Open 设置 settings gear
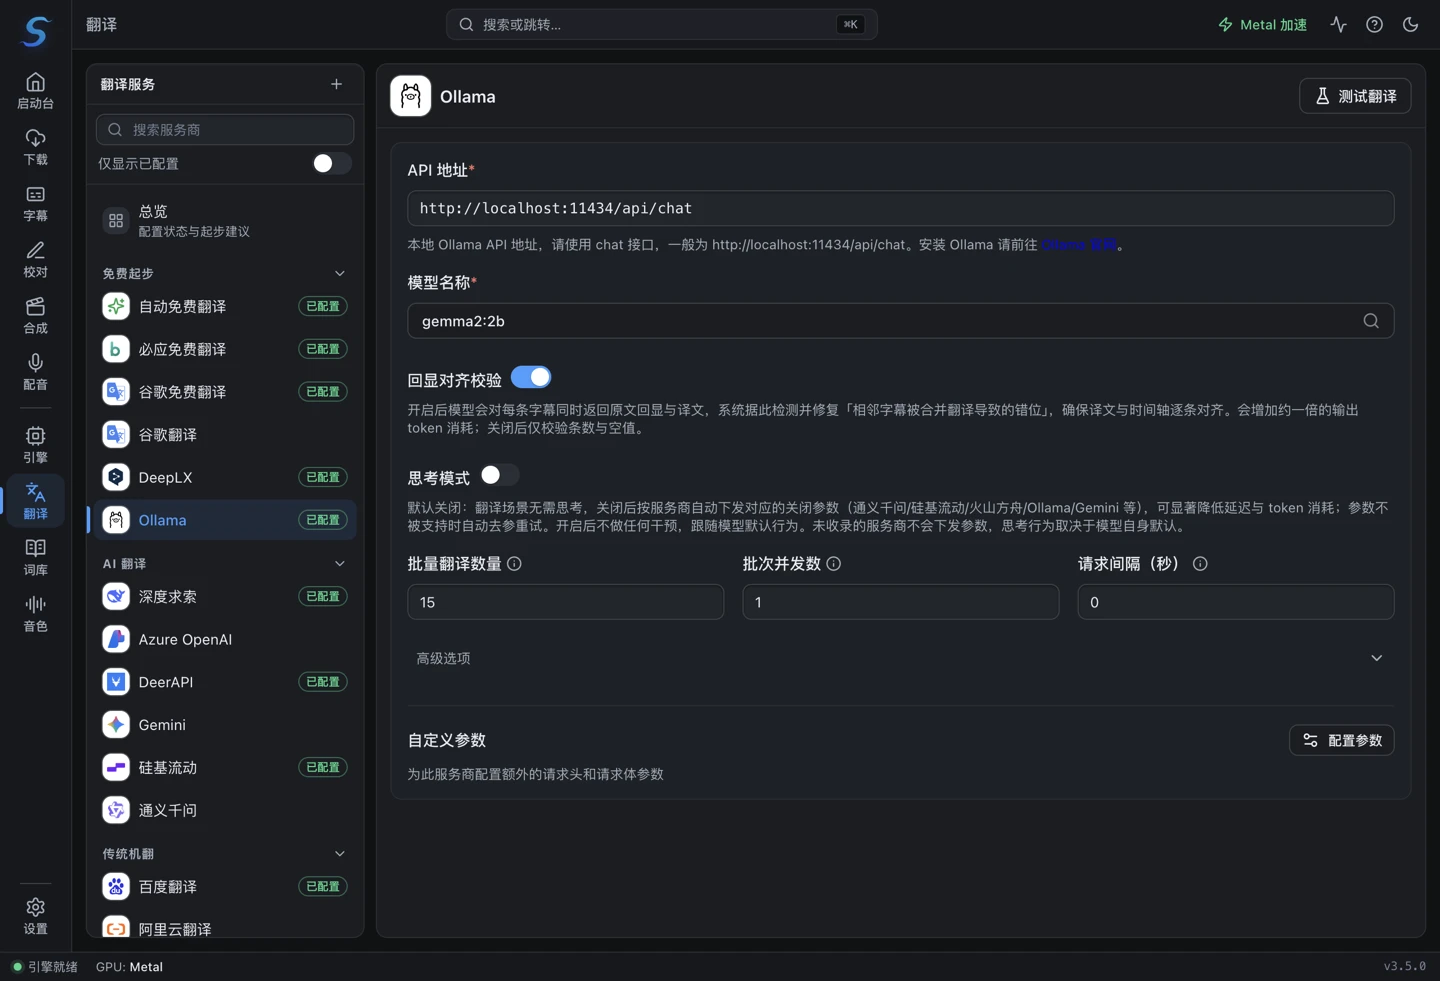 (35, 915)
